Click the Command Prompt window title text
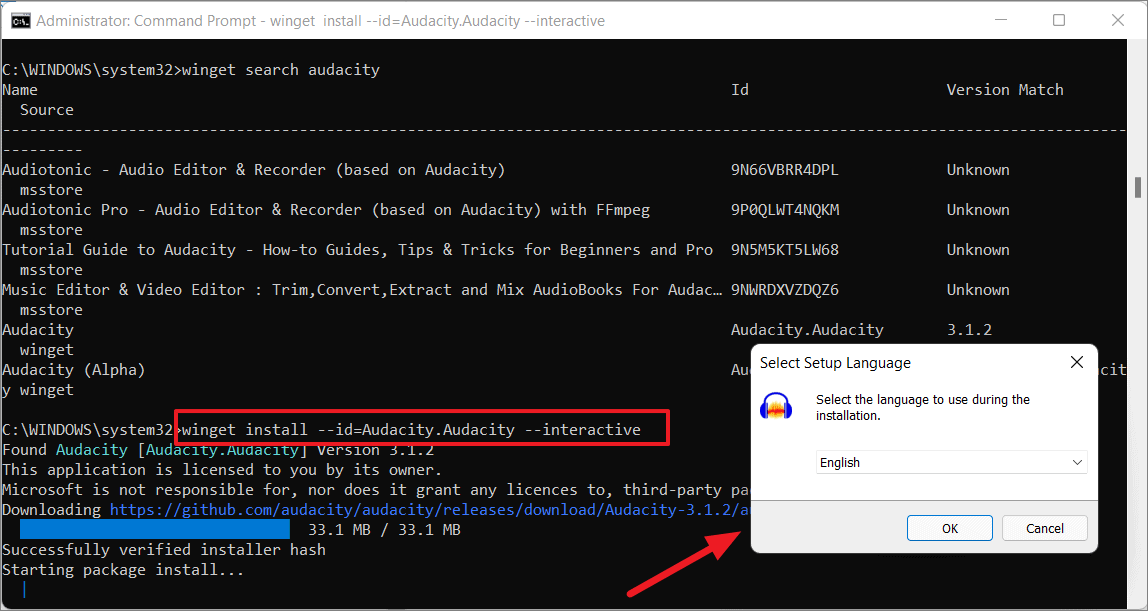1148x611 pixels. tap(321, 21)
